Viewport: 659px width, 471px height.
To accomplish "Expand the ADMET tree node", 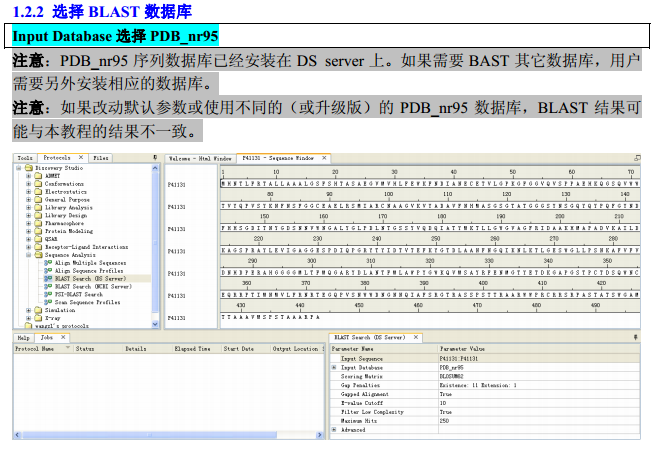I will tap(28, 176).
